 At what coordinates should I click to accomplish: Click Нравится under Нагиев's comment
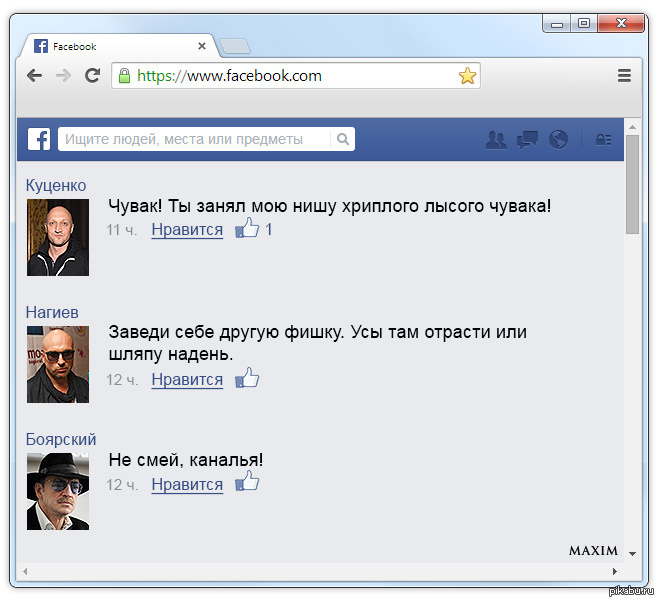(187, 380)
